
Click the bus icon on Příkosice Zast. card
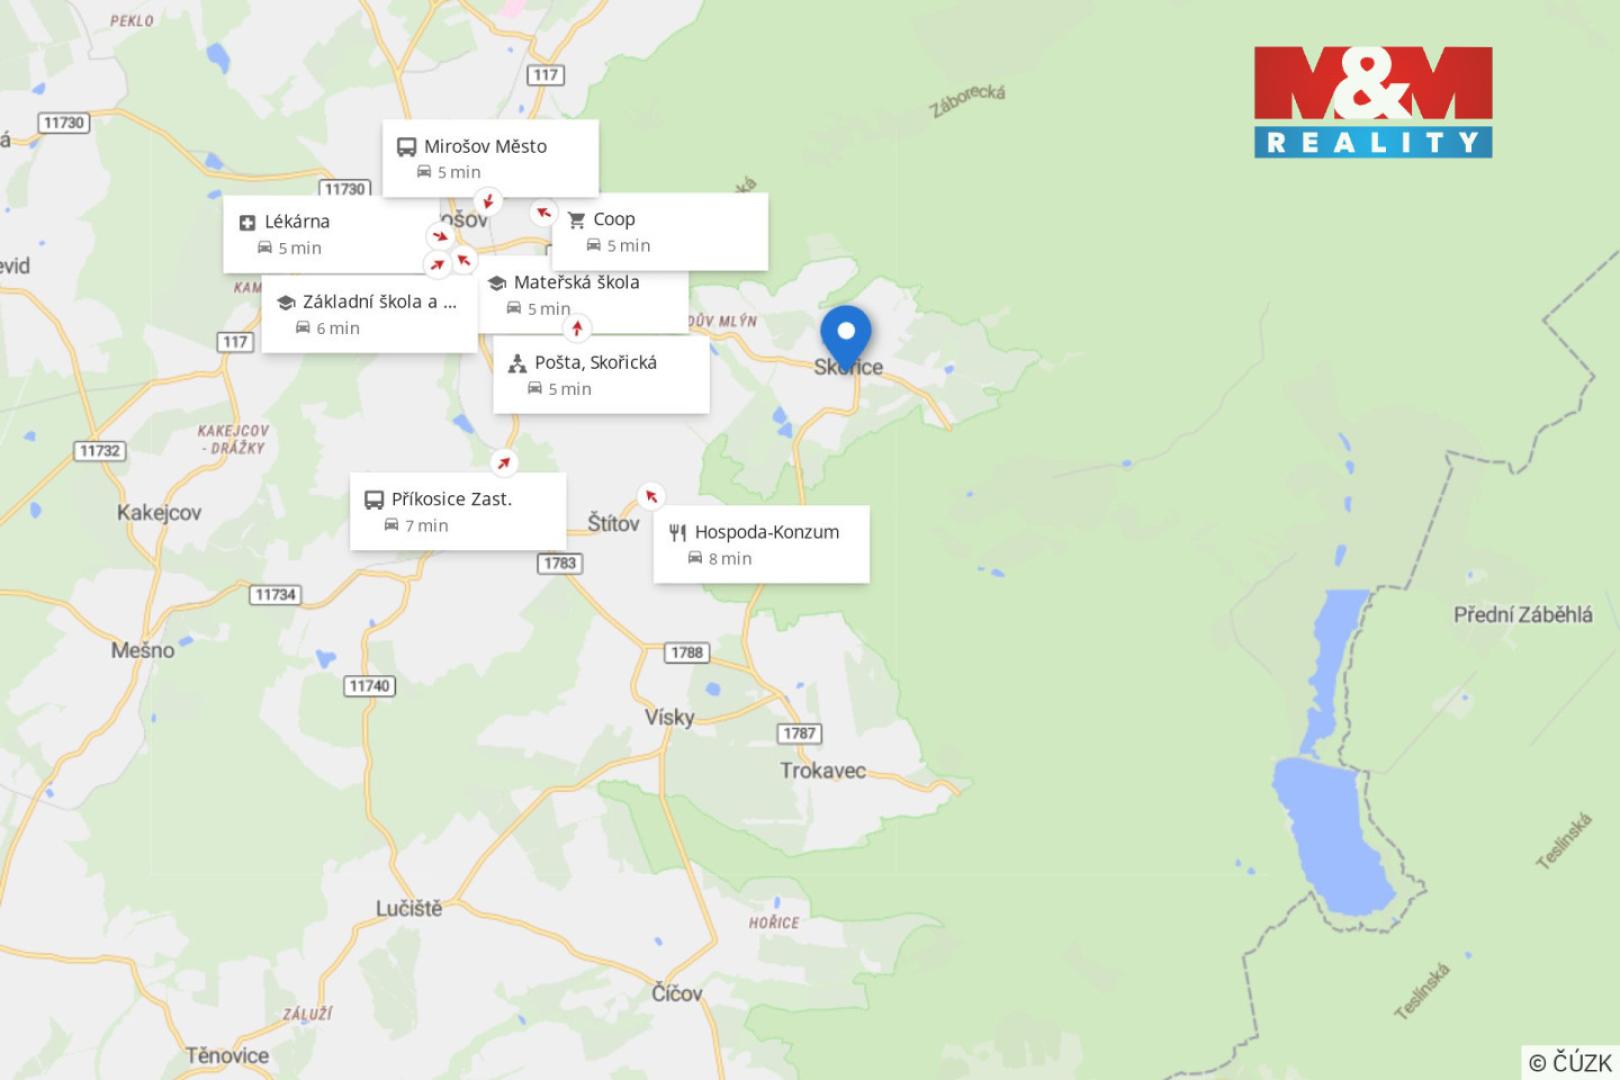(374, 500)
